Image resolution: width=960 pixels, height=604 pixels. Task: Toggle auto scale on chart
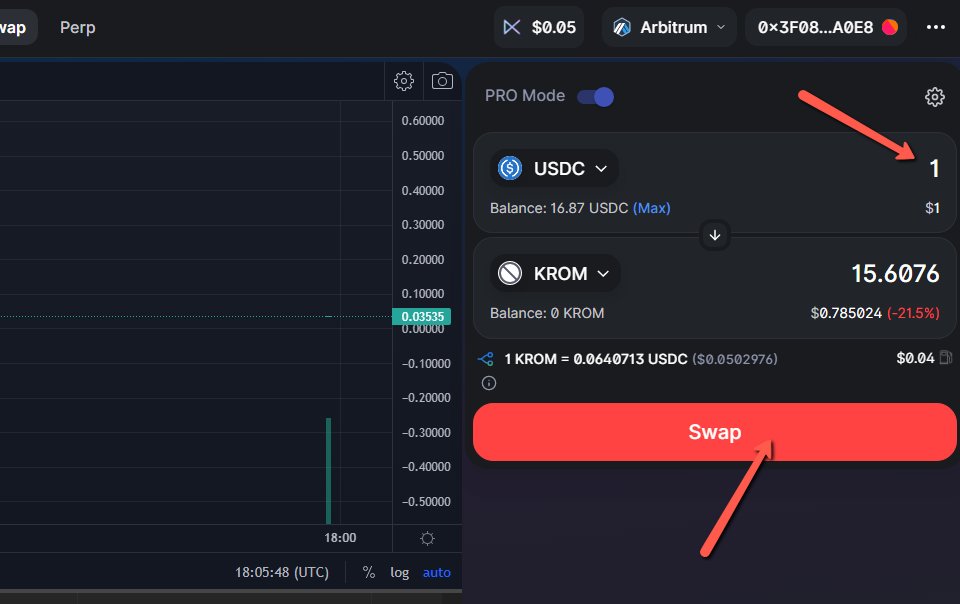pyautogui.click(x=437, y=572)
